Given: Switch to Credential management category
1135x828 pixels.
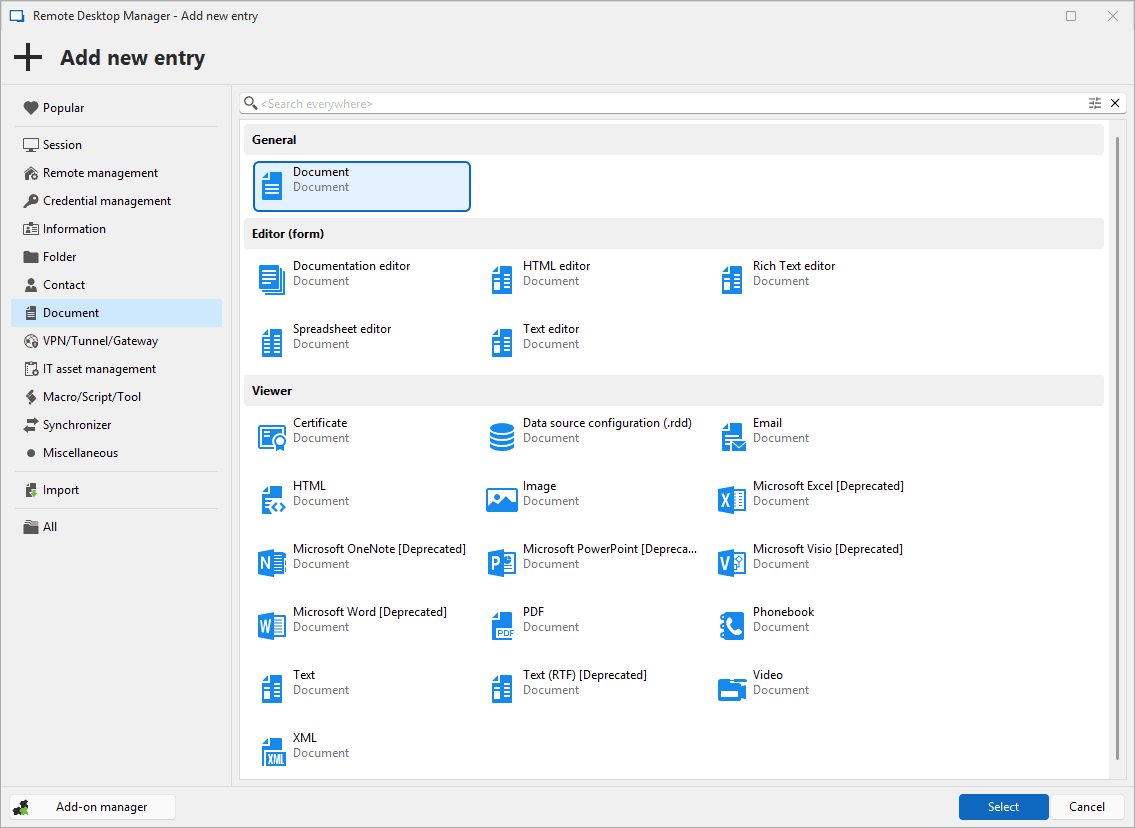Looking at the screenshot, I should pos(106,201).
